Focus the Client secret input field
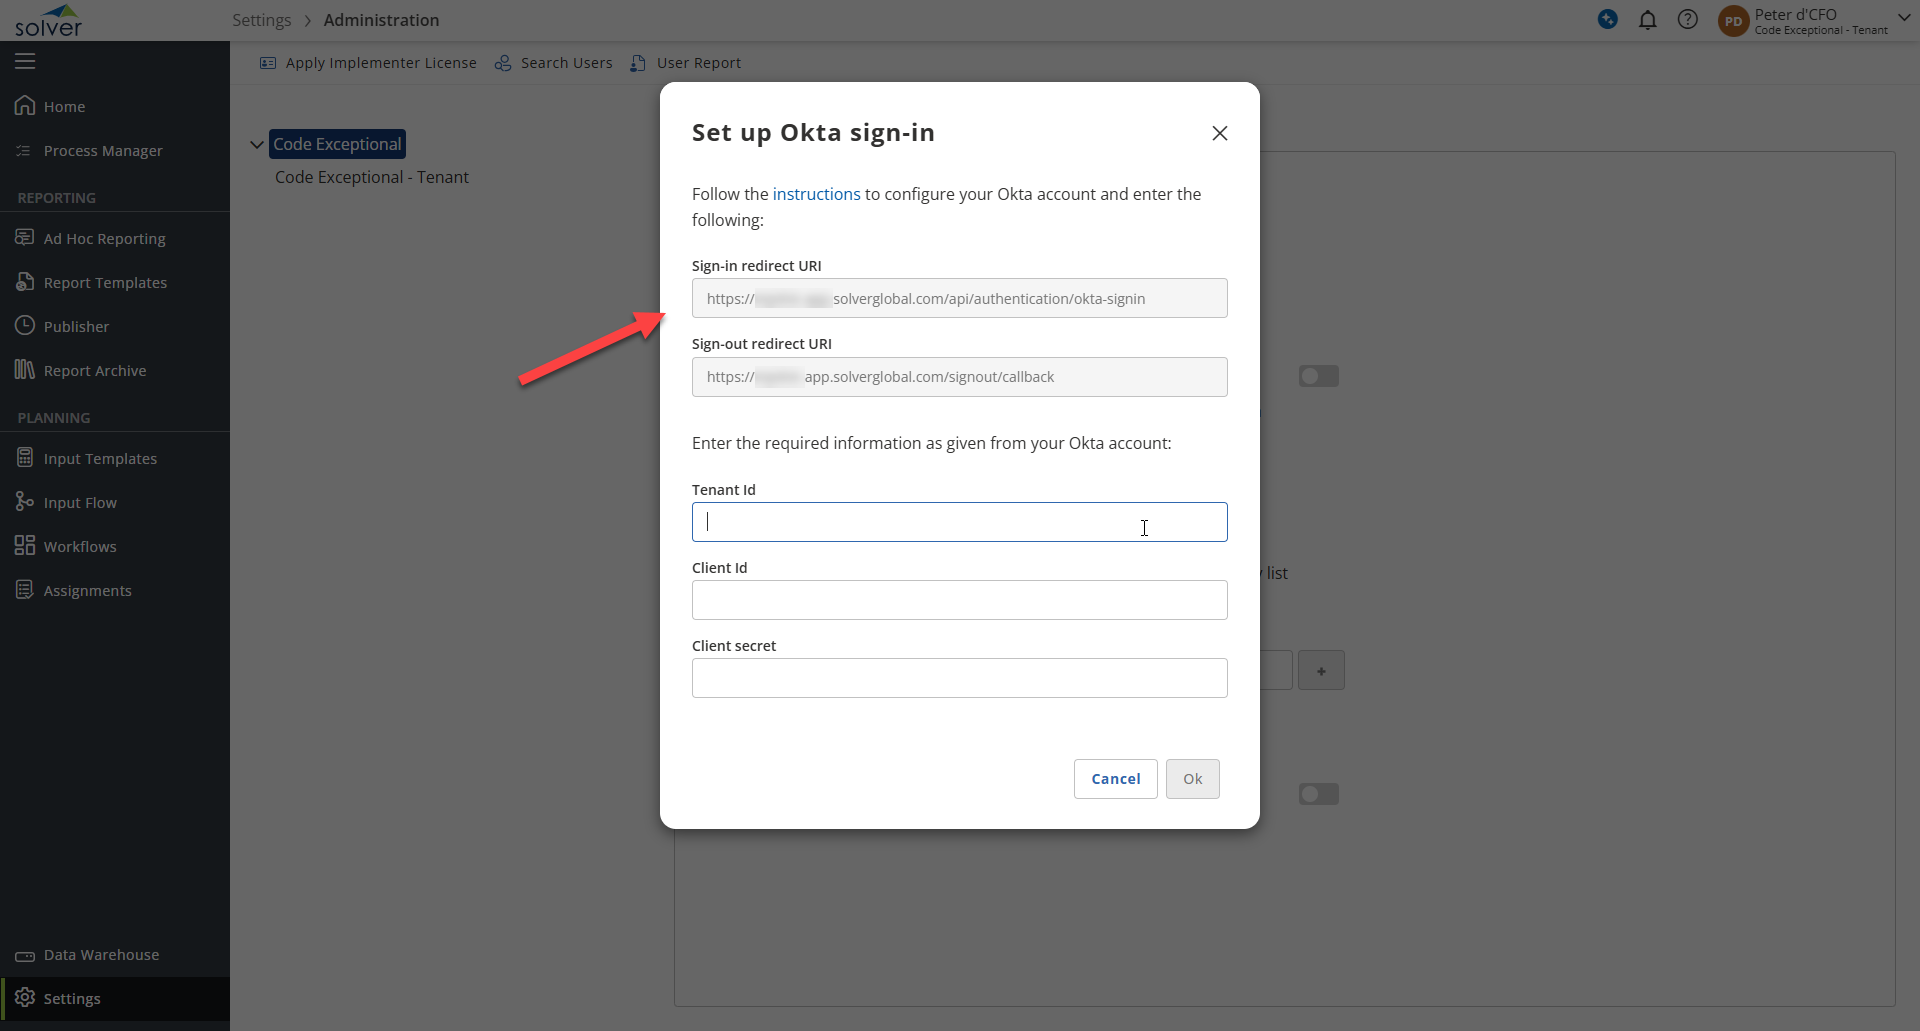This screenshot has width=1920, height=1031. [x=959, y=678]
